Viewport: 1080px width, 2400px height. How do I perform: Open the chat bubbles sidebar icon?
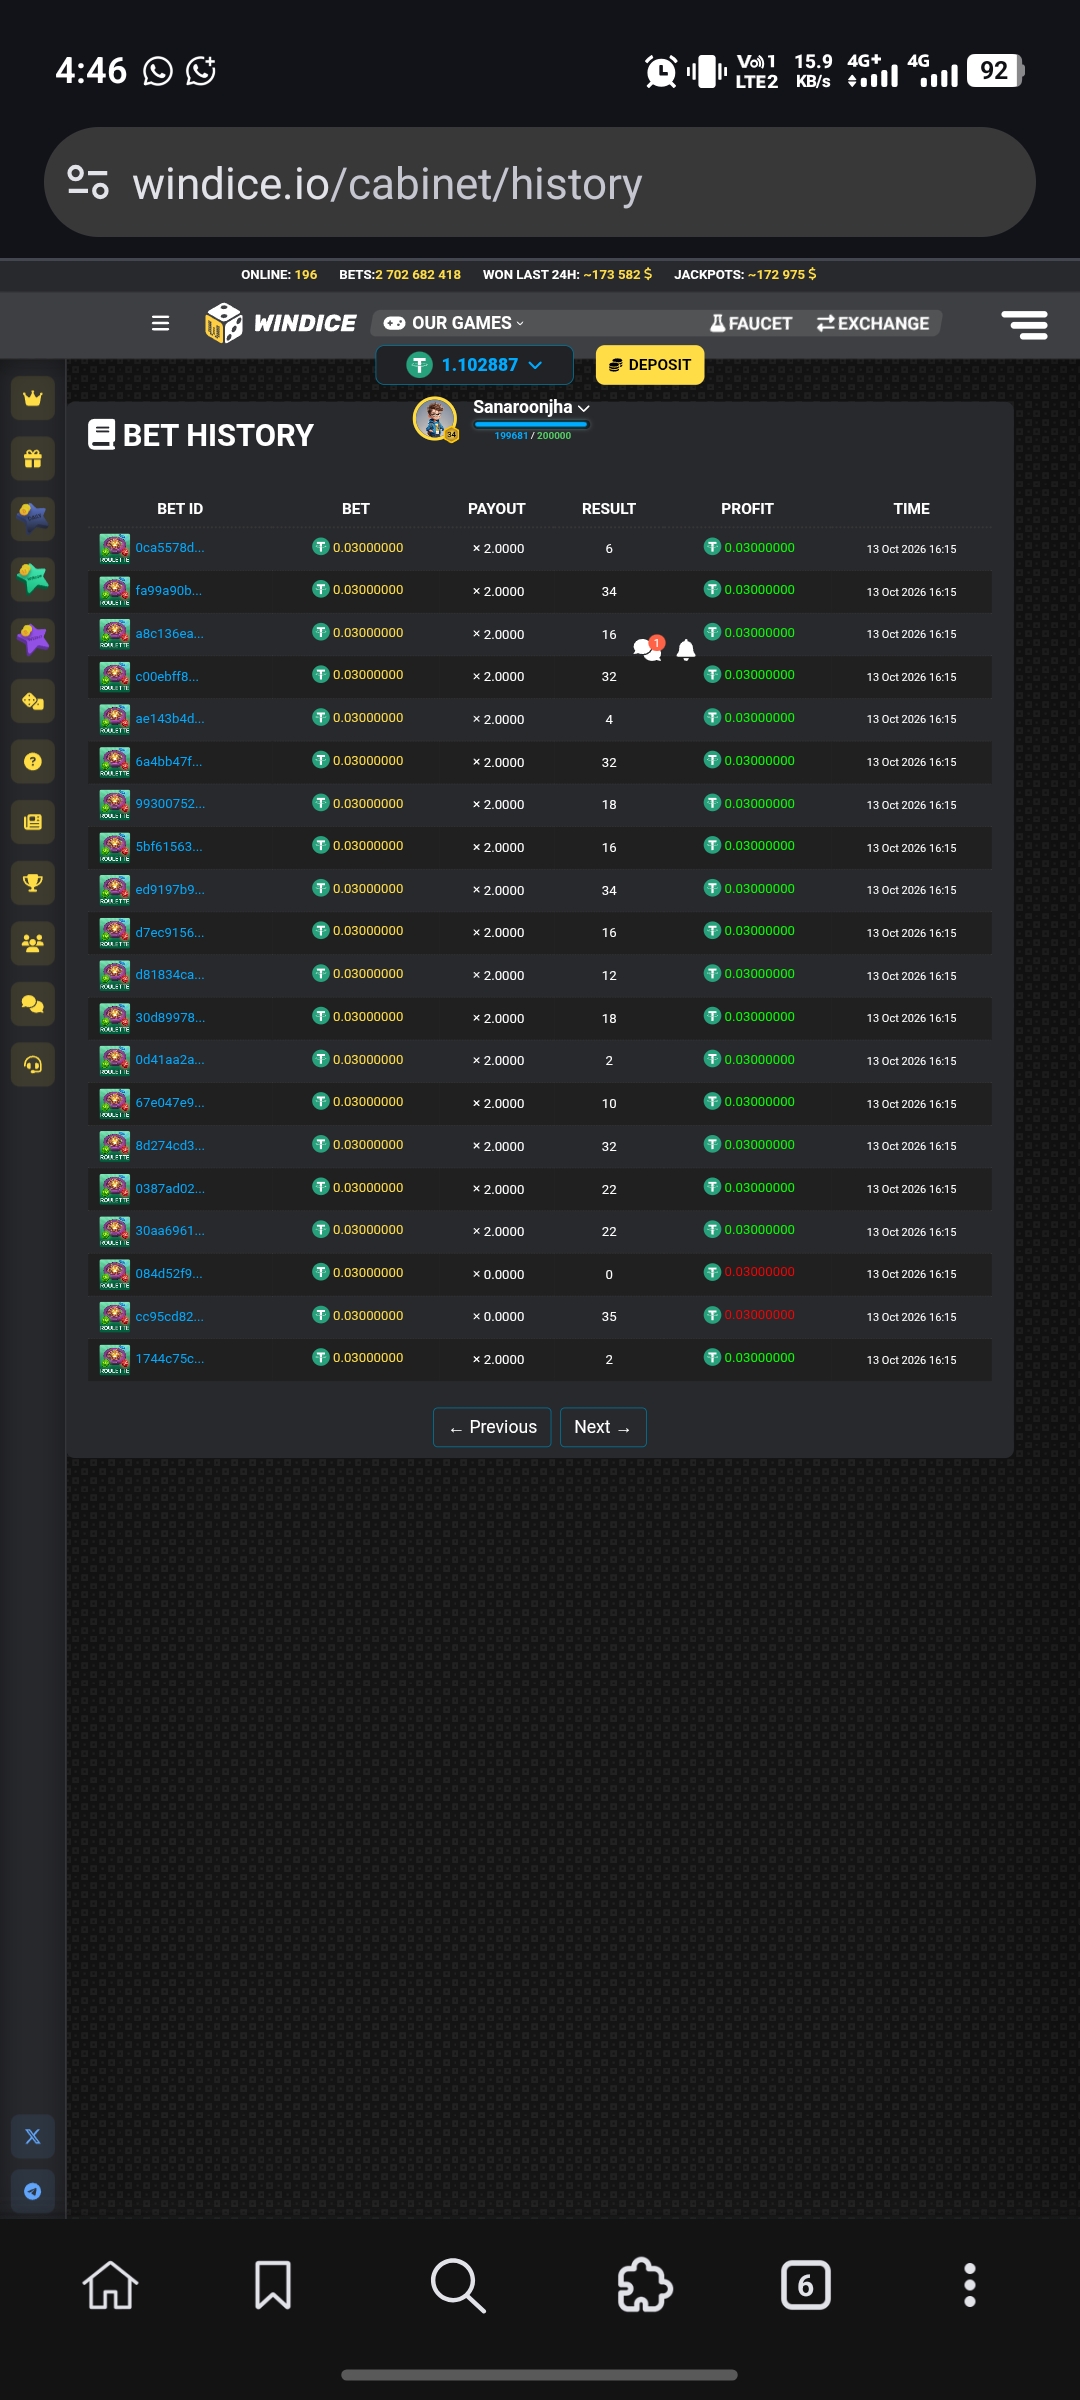point(33,1004)
